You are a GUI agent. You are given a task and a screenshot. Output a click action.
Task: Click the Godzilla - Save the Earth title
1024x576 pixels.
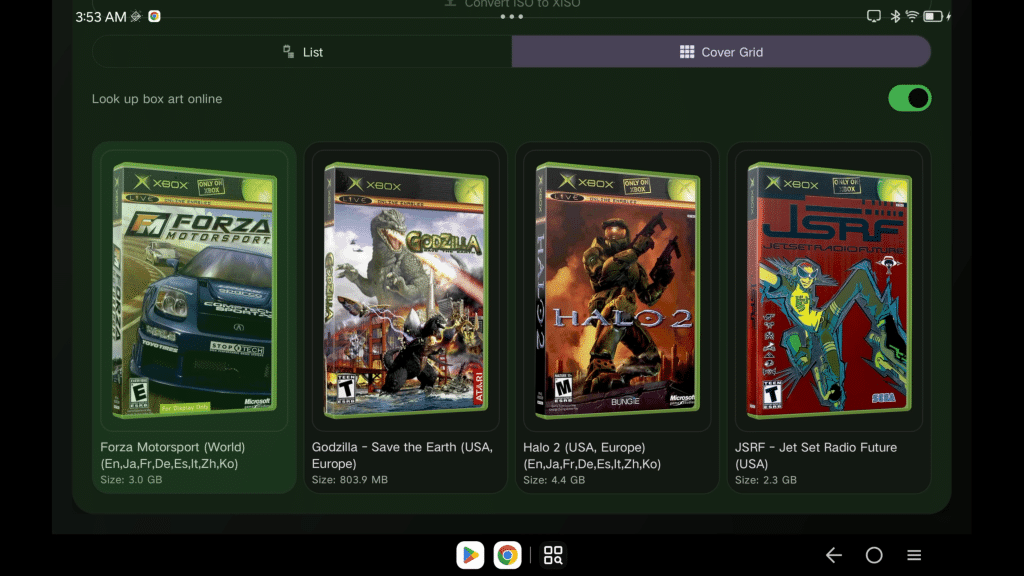coord(402,455)
